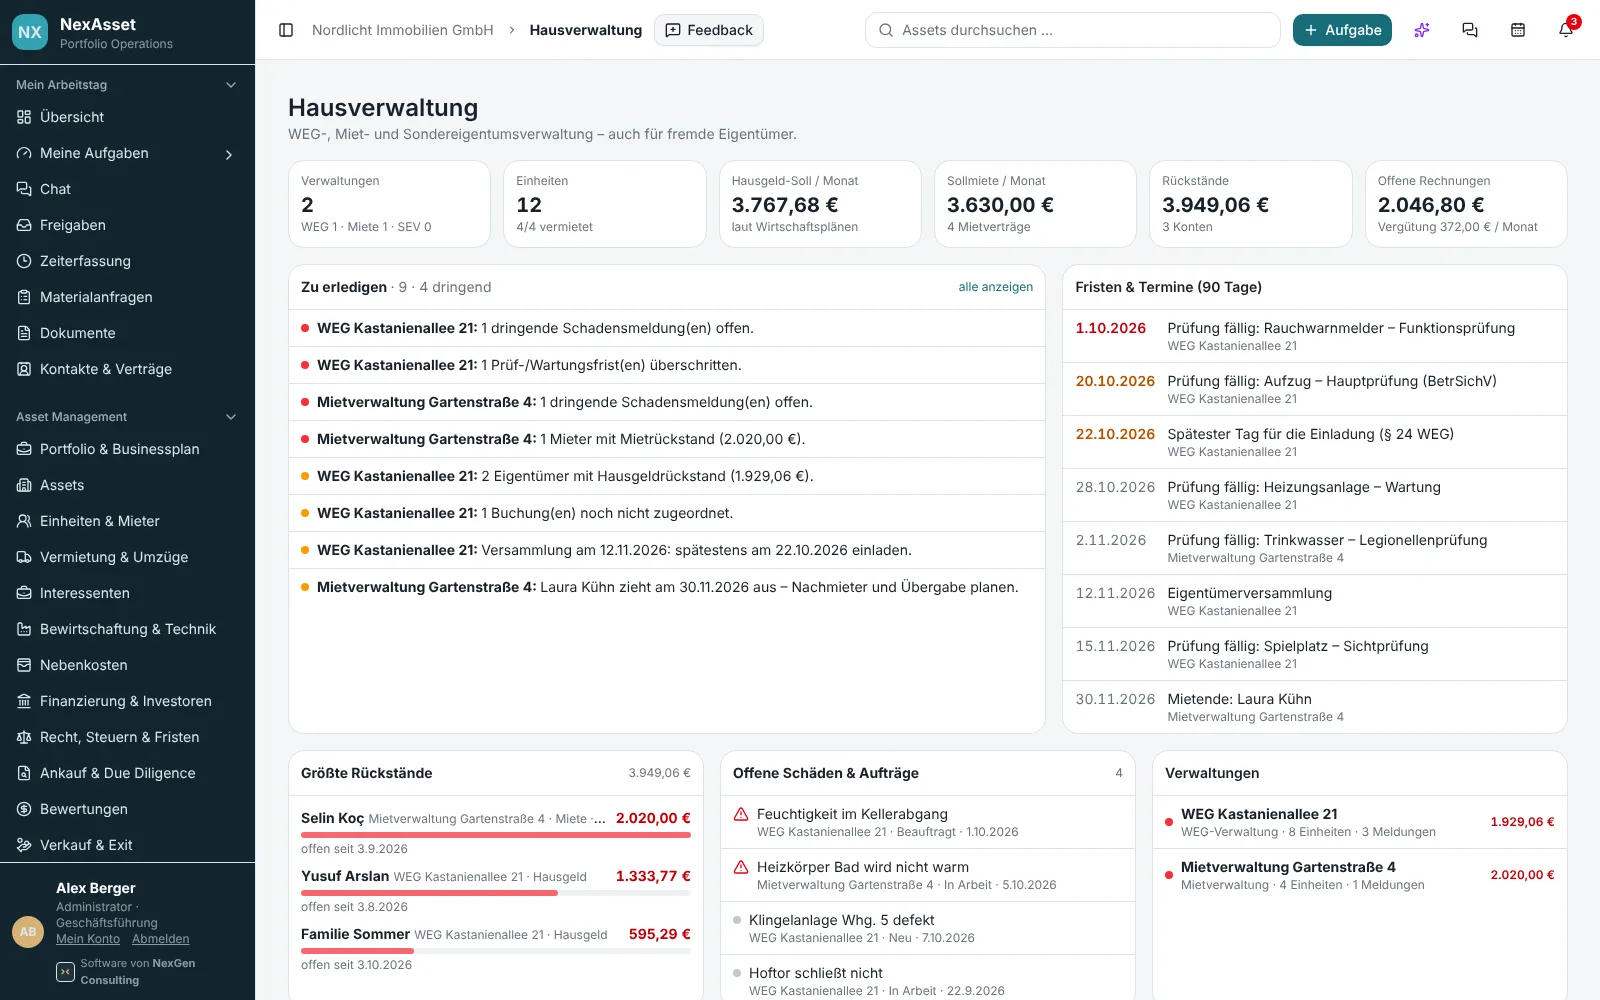Click the Abmelden link
Image resolution: width=1600 pixels, height=1000 pixels.
click(160, 939)
